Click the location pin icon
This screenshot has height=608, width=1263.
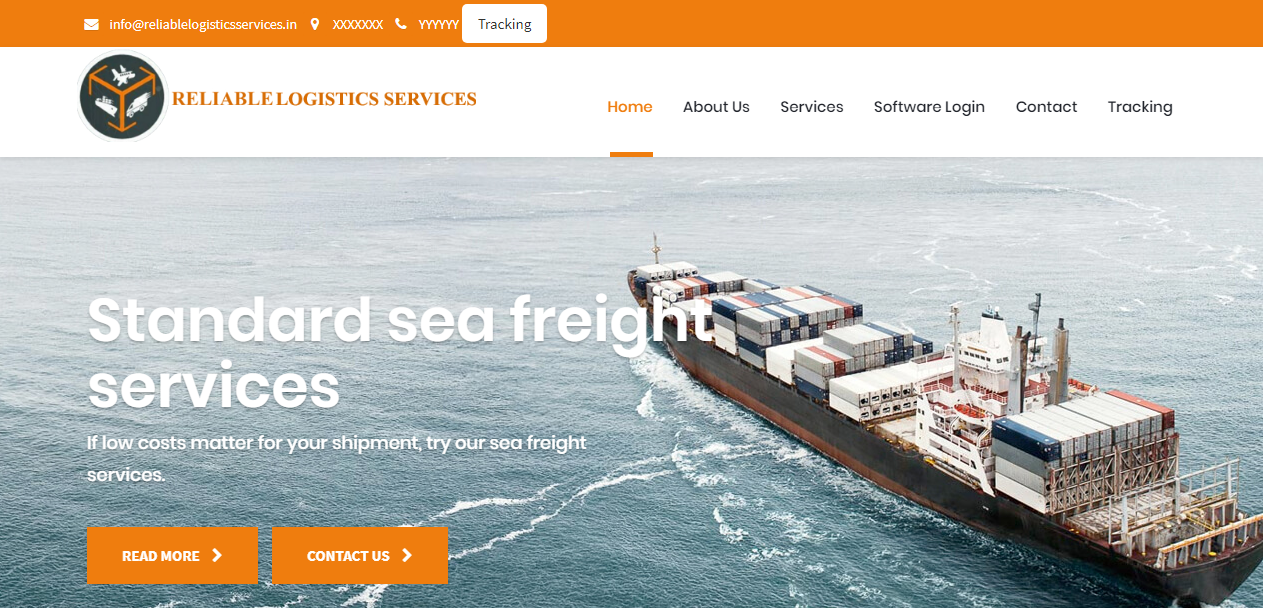tap(315, 24)
